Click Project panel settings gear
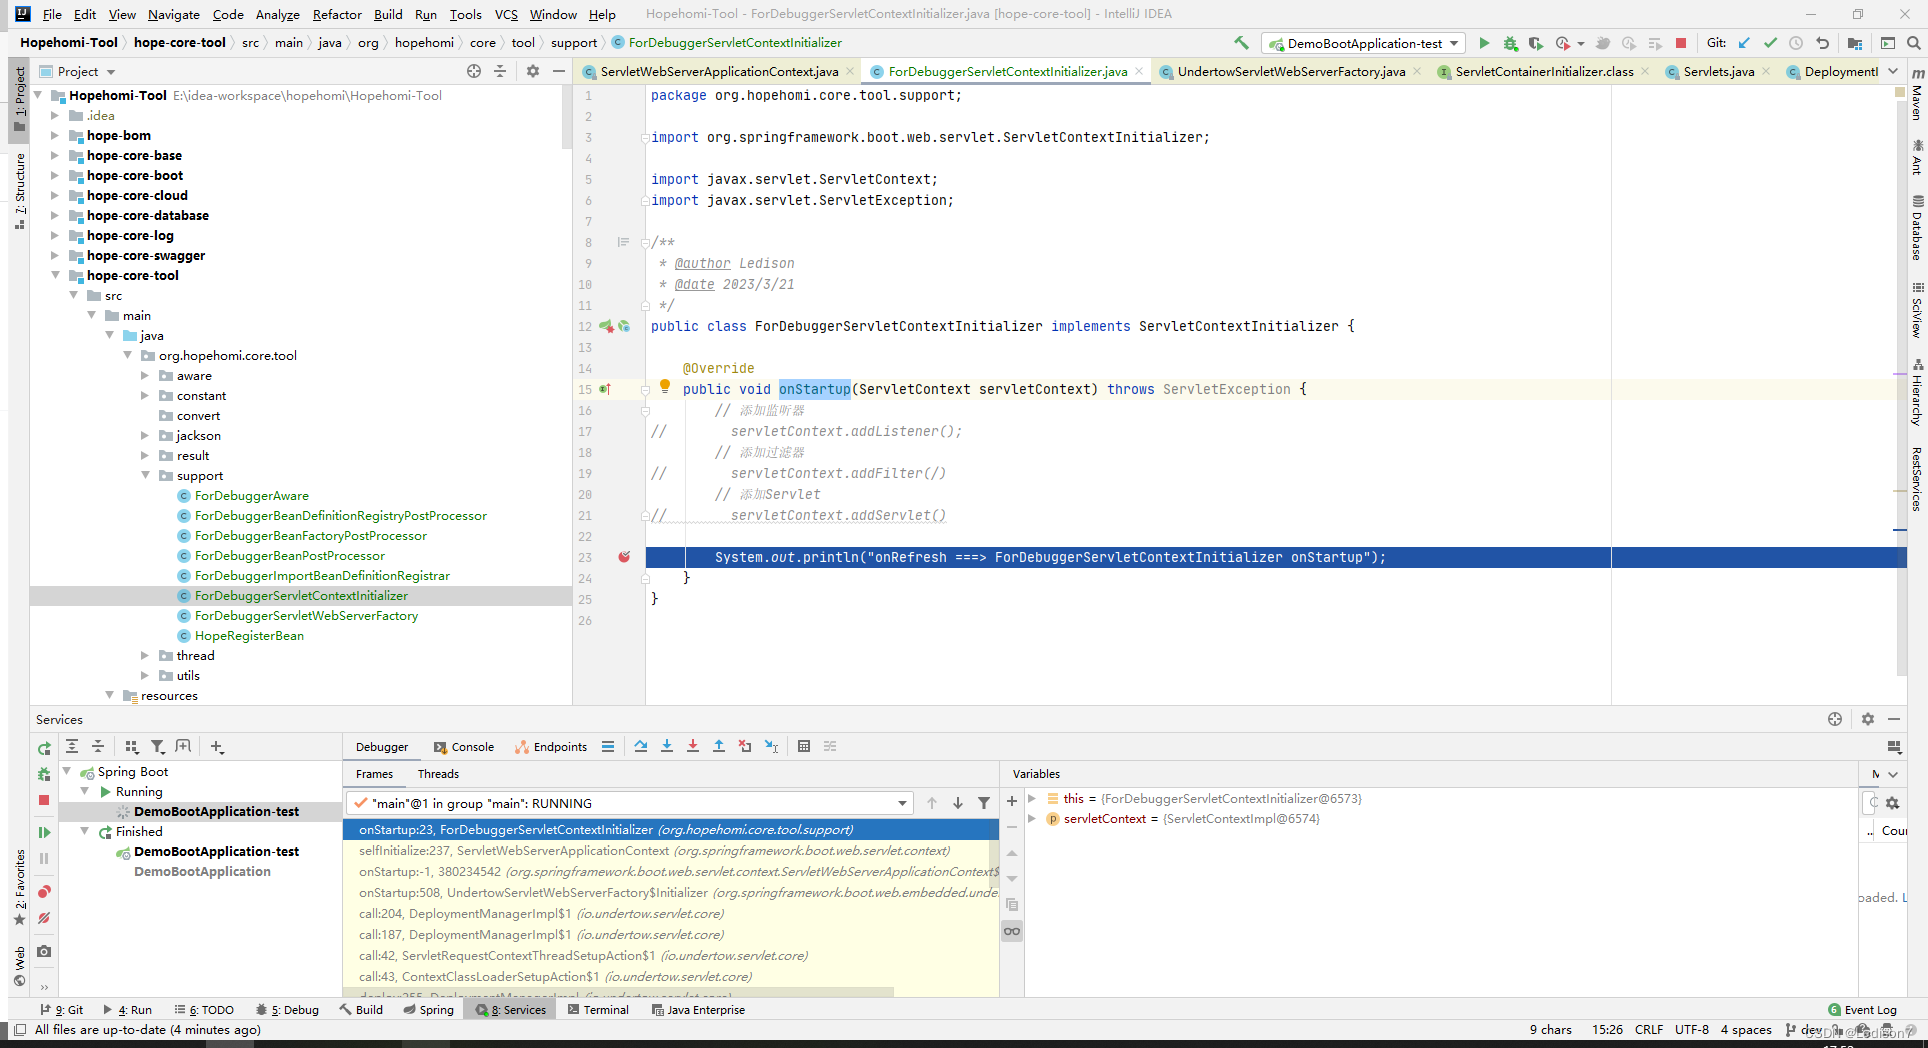Viewport: 1928px width, 1048px height. click(x=533, y=71)
